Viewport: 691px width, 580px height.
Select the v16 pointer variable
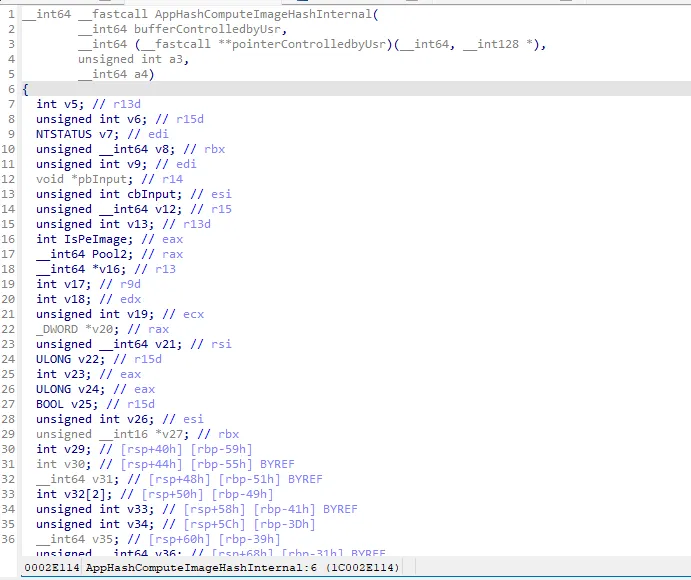(x=108, y=269)
